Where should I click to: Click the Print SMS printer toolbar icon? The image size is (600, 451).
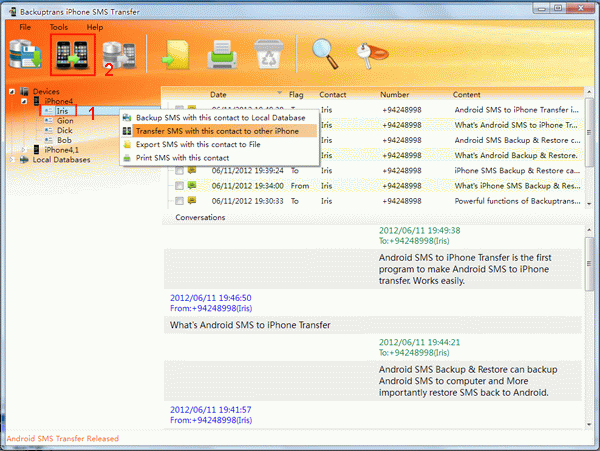(222, 55)
